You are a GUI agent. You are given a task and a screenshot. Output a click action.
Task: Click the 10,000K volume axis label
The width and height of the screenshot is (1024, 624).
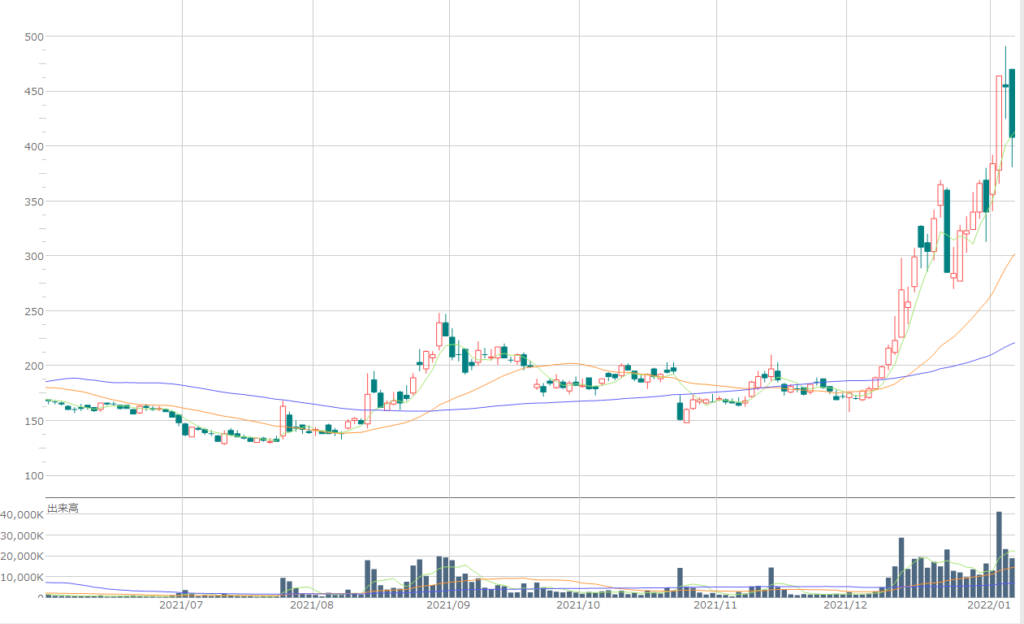click(22, 578)
